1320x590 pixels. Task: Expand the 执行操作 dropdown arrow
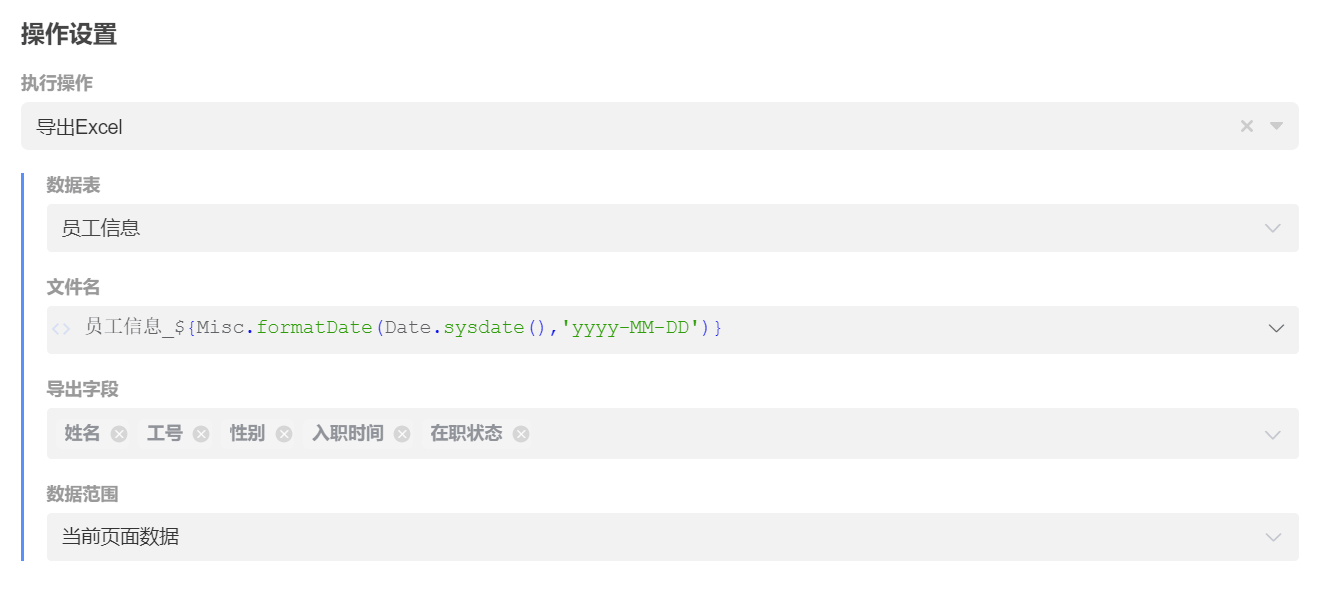(1276, 126)
